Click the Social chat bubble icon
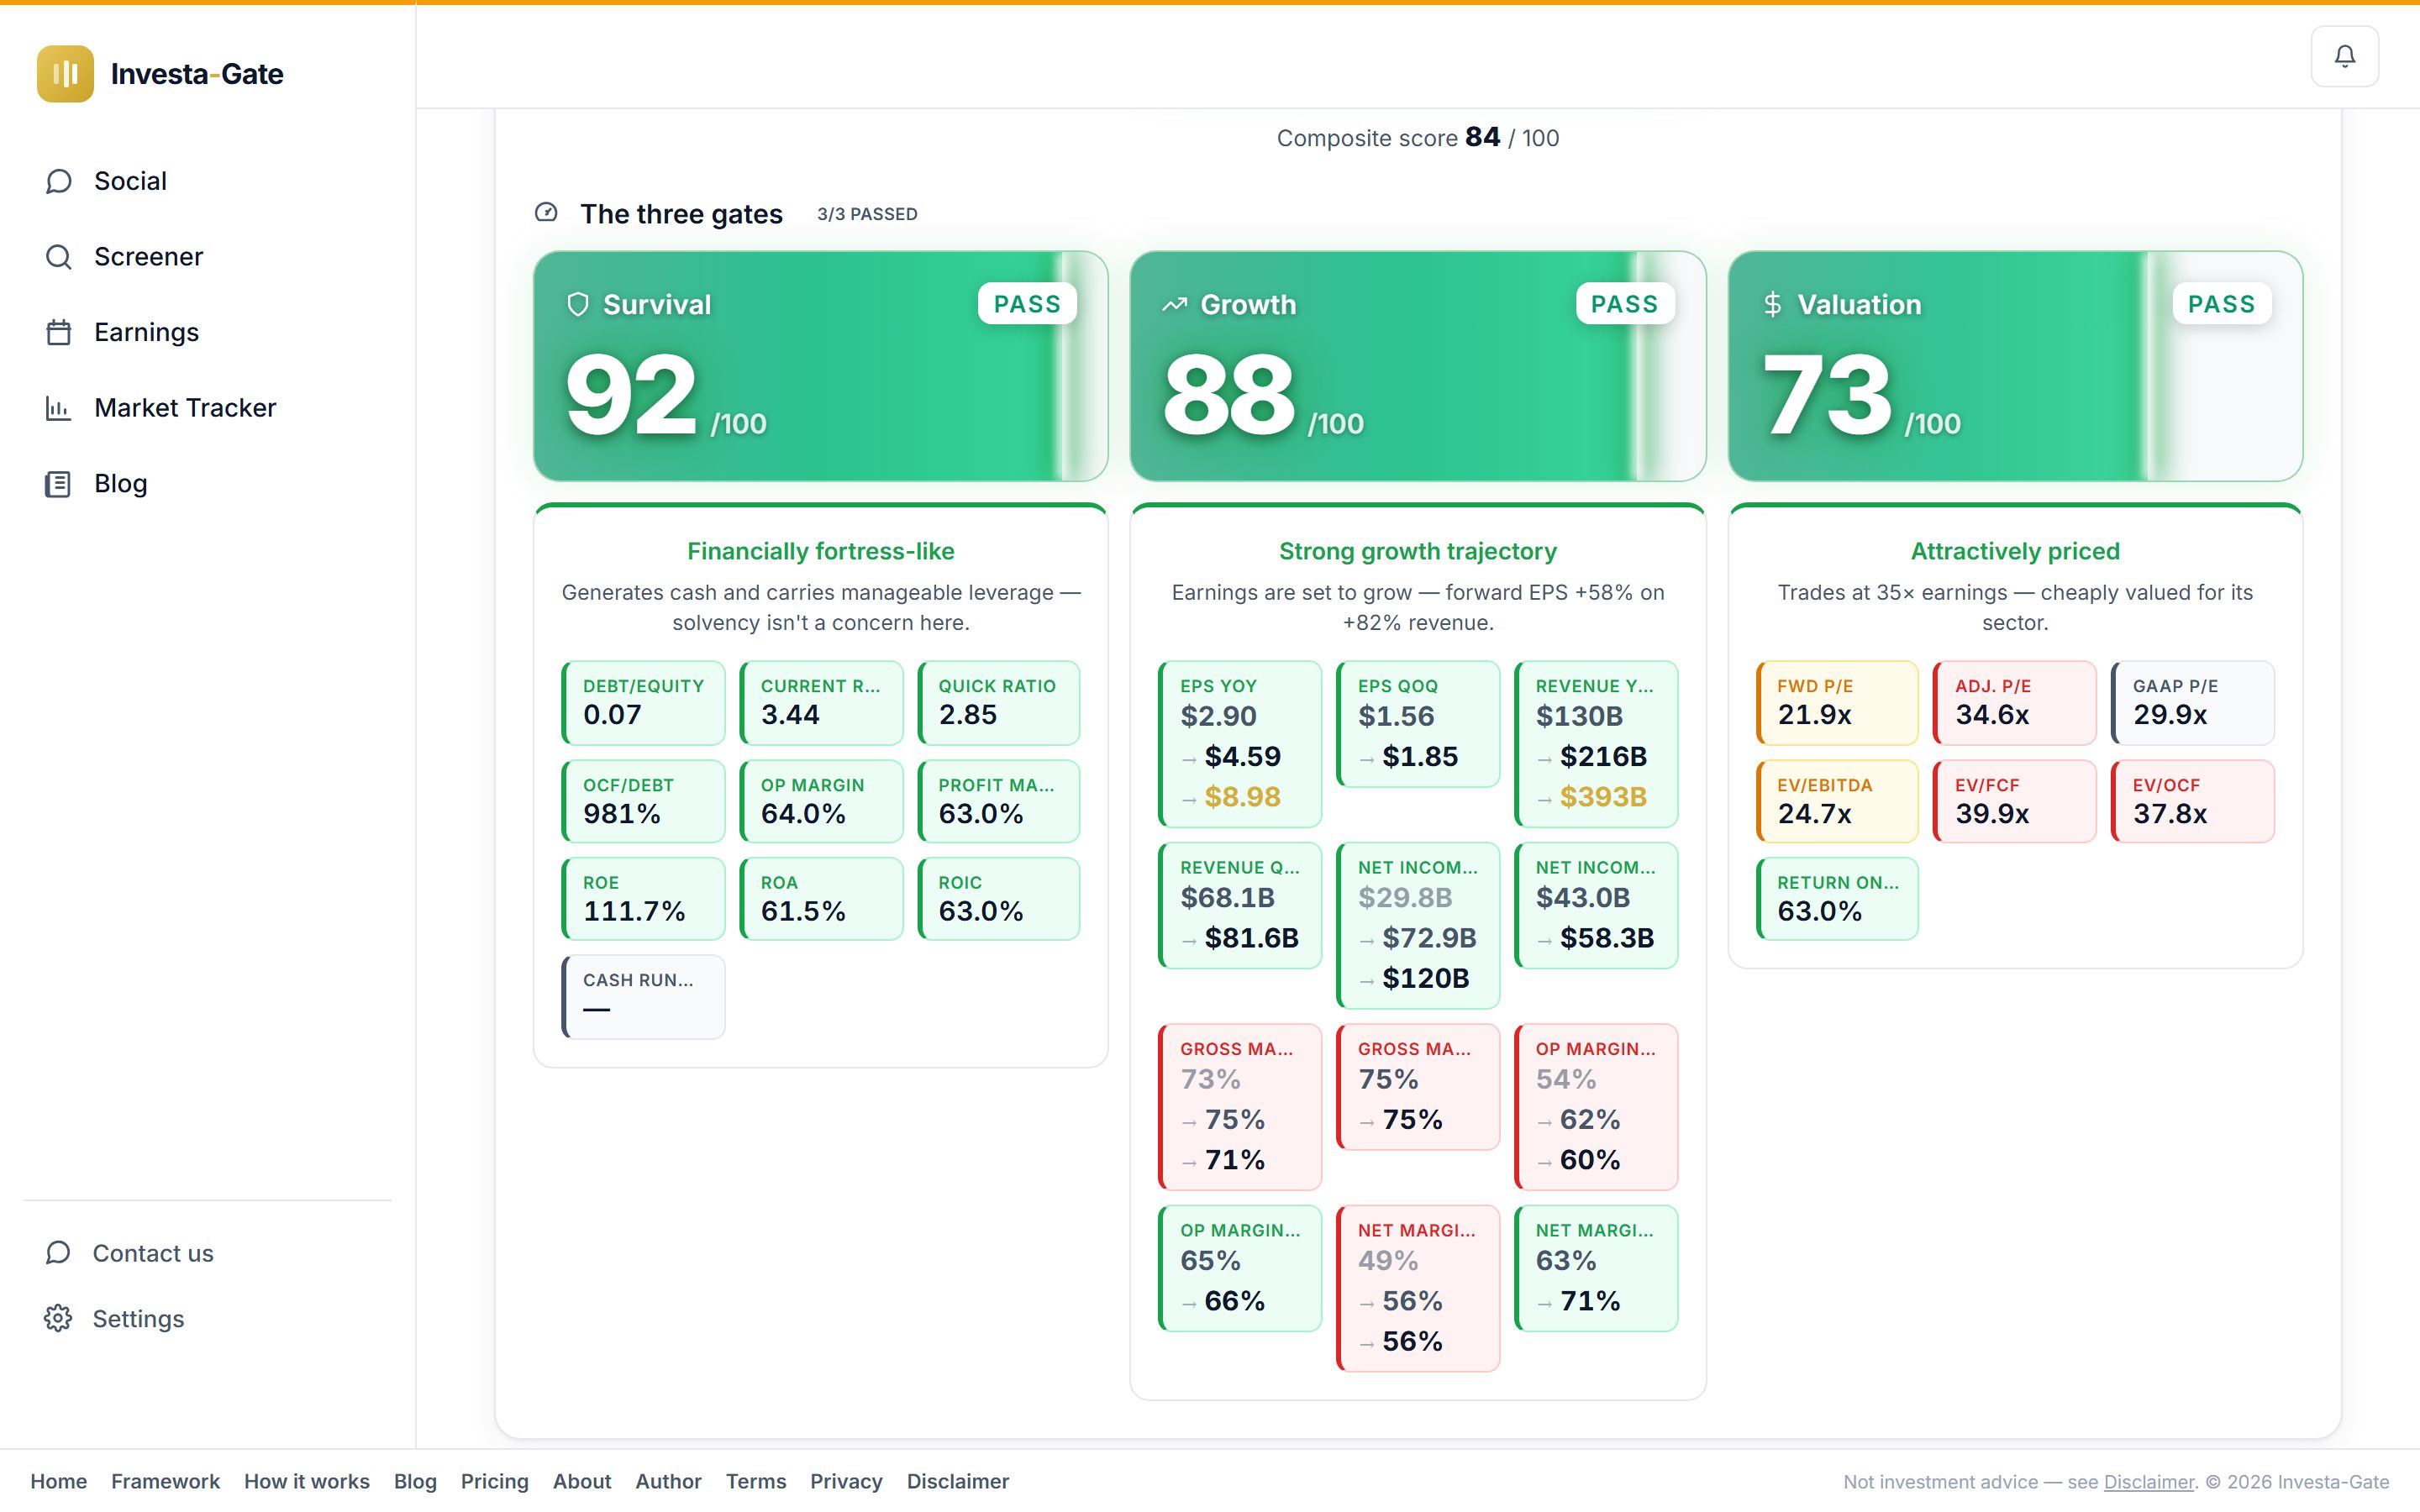 coord(59,181)
